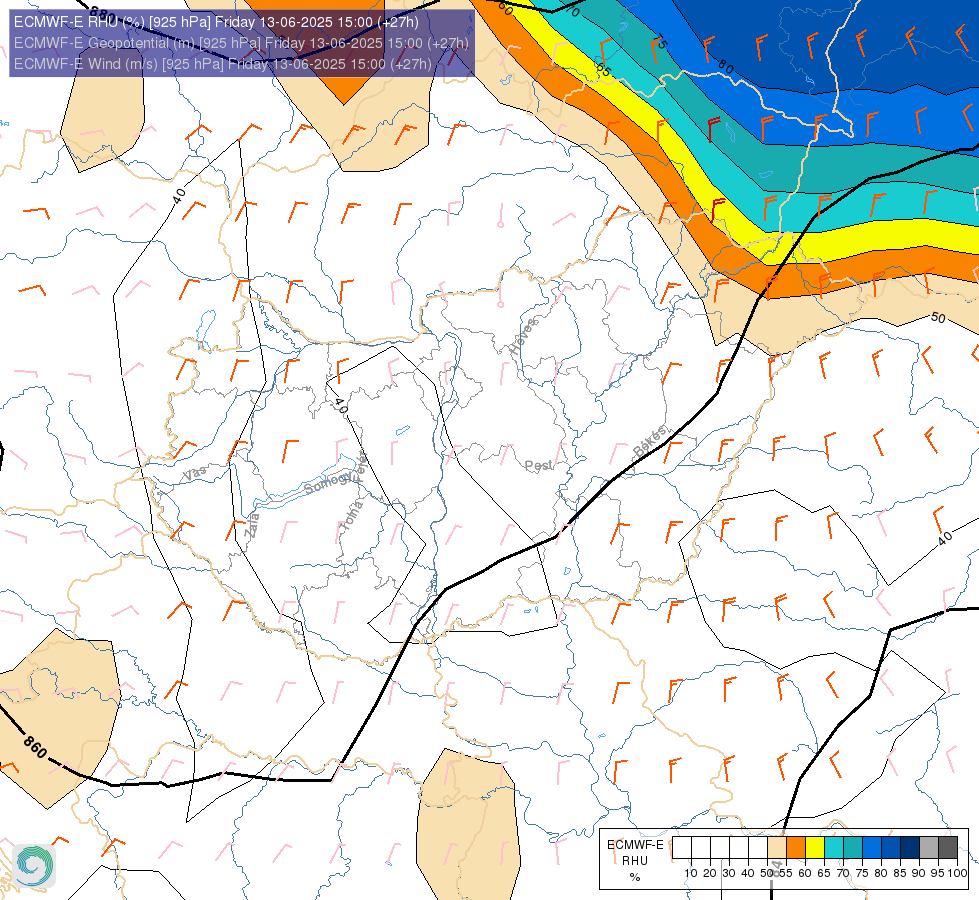Click the Pest county label
The height and width of the screenshot is (900, 979).
point(538,465)
